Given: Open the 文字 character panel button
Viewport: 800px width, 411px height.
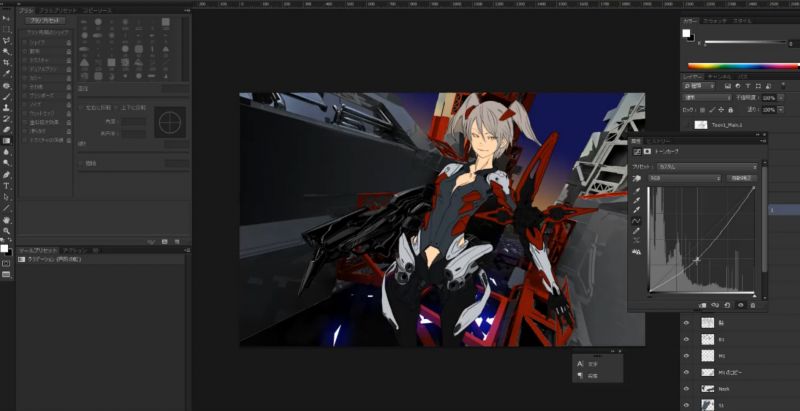Looking at the screenshot, I should click(588, 364).
